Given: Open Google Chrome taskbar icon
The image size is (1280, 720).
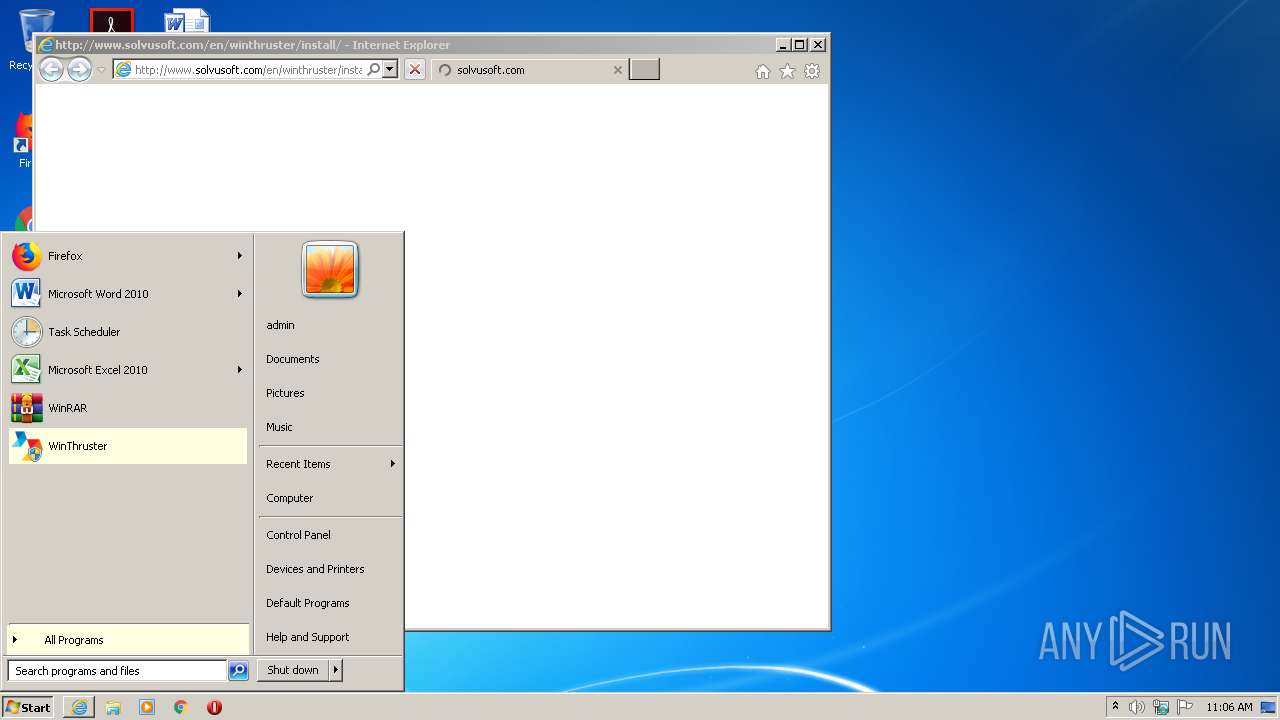Looking at the screenshot, I should click(x=181, y=707).
